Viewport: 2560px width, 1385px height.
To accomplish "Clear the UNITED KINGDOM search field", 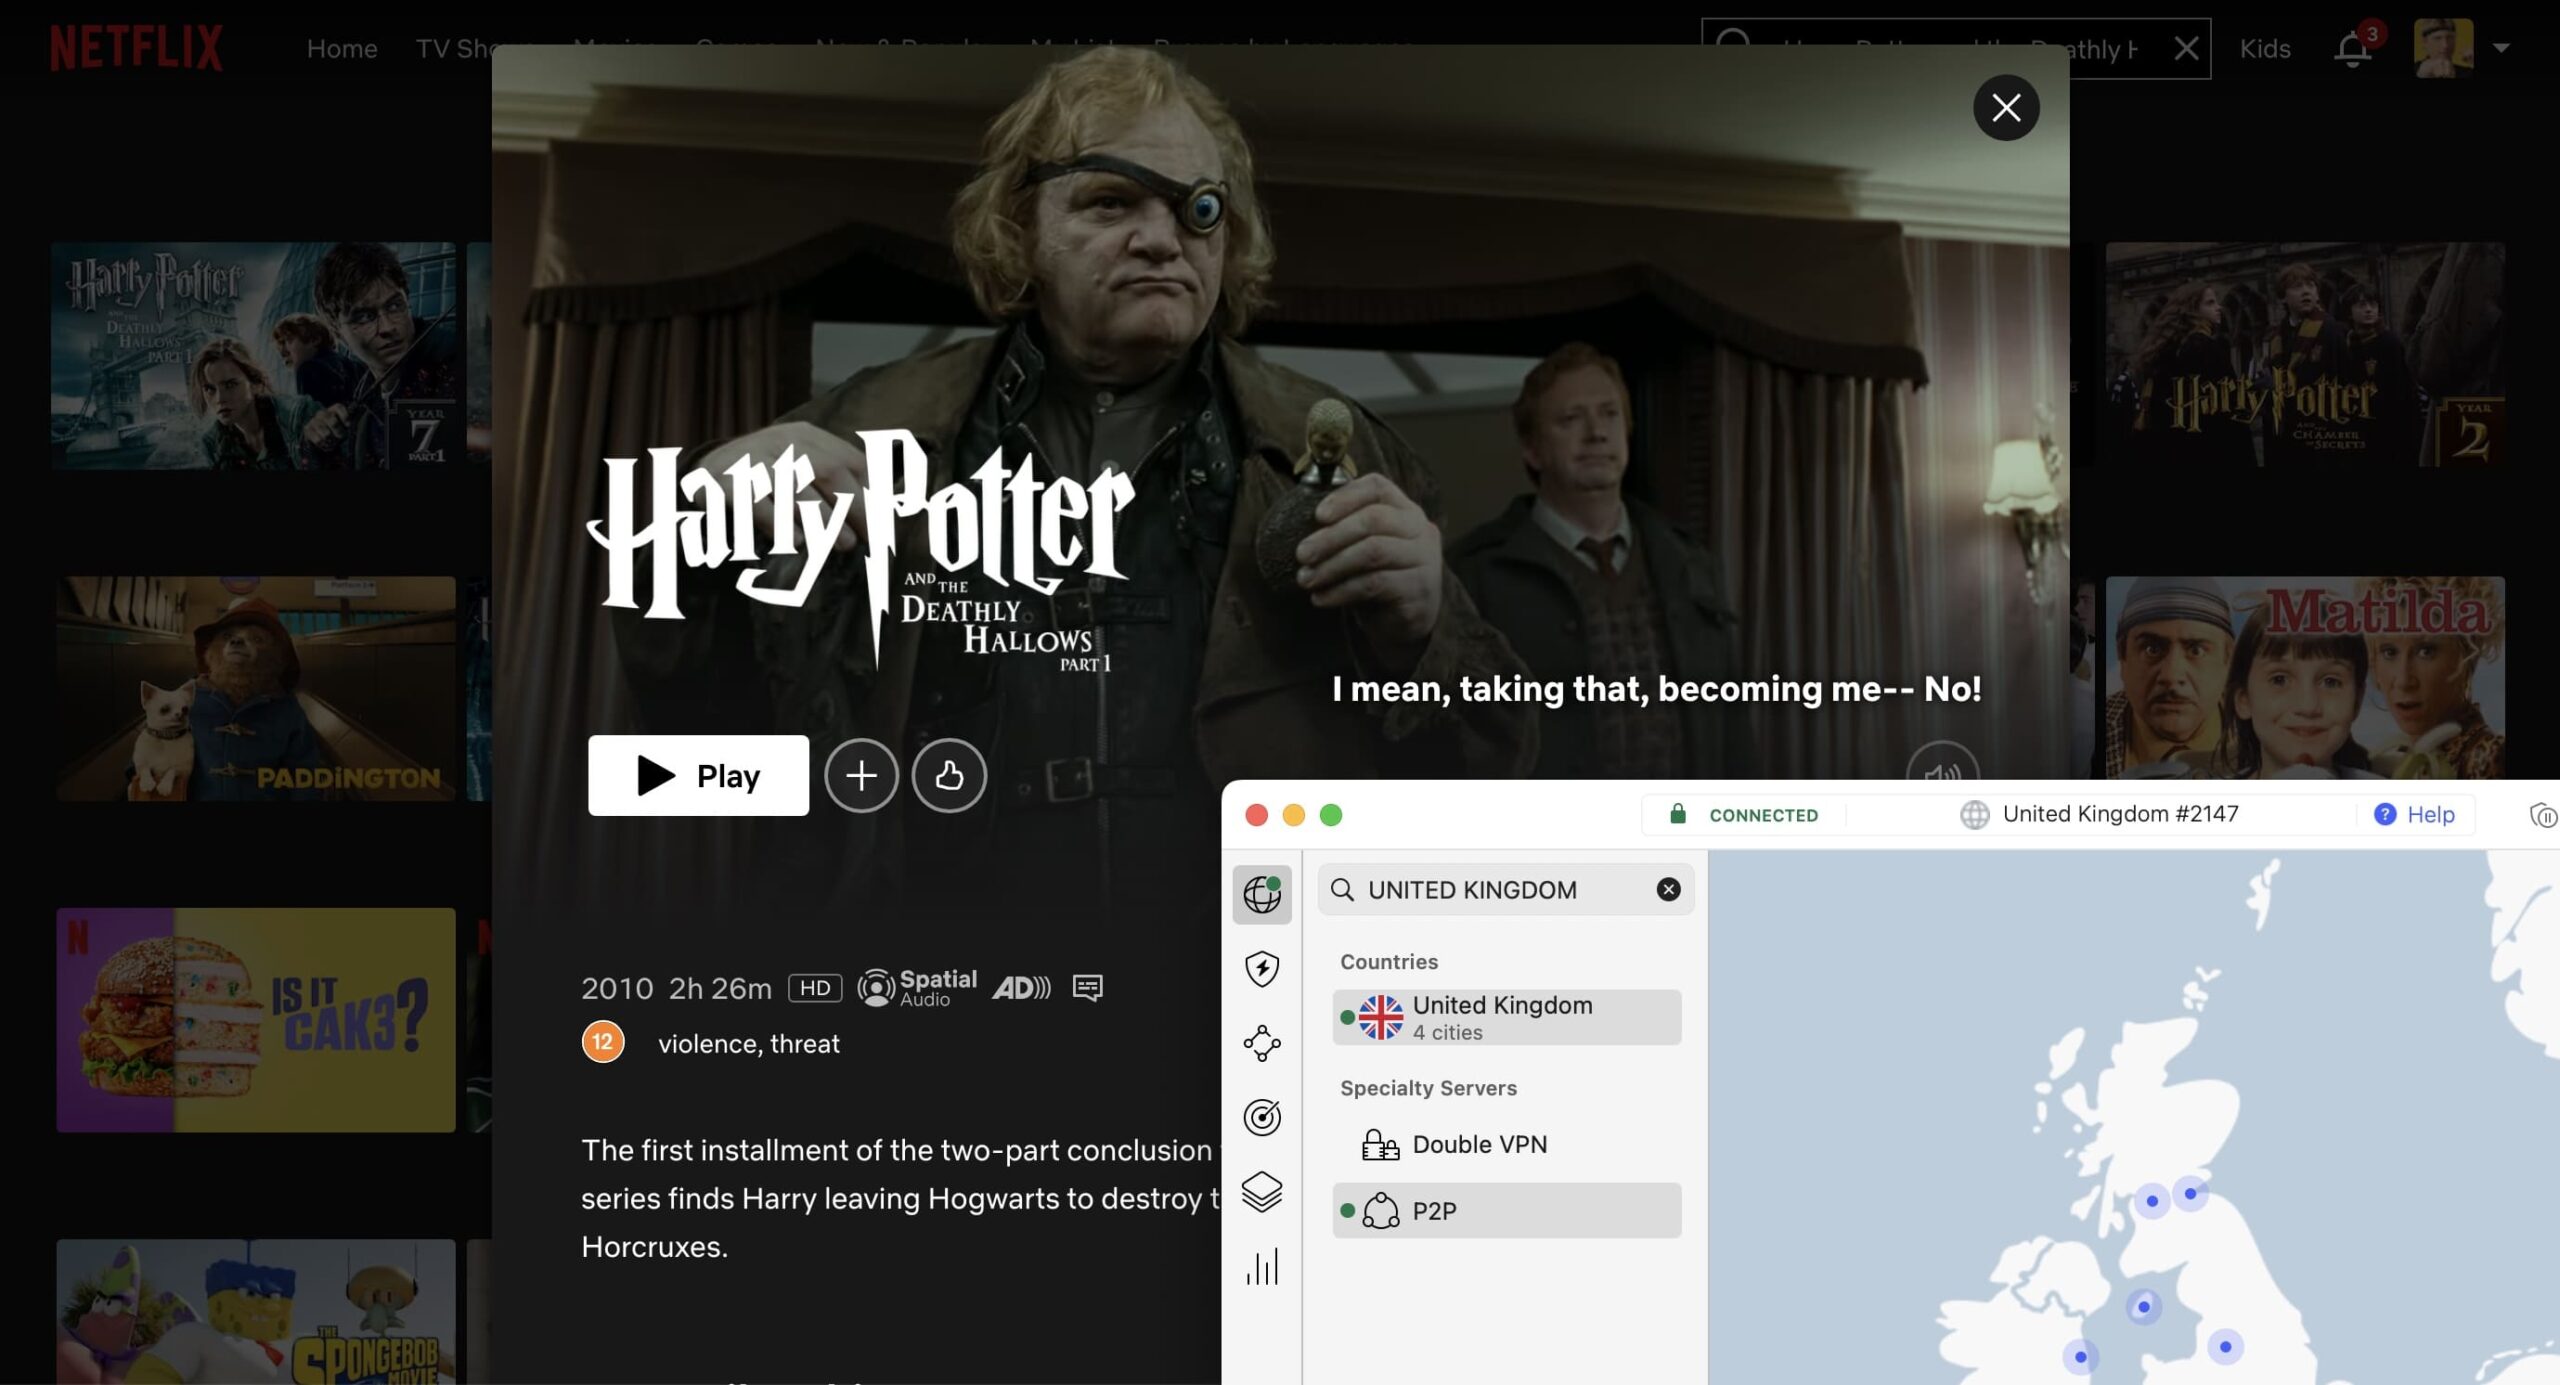I will click(x=1667, y=889).
